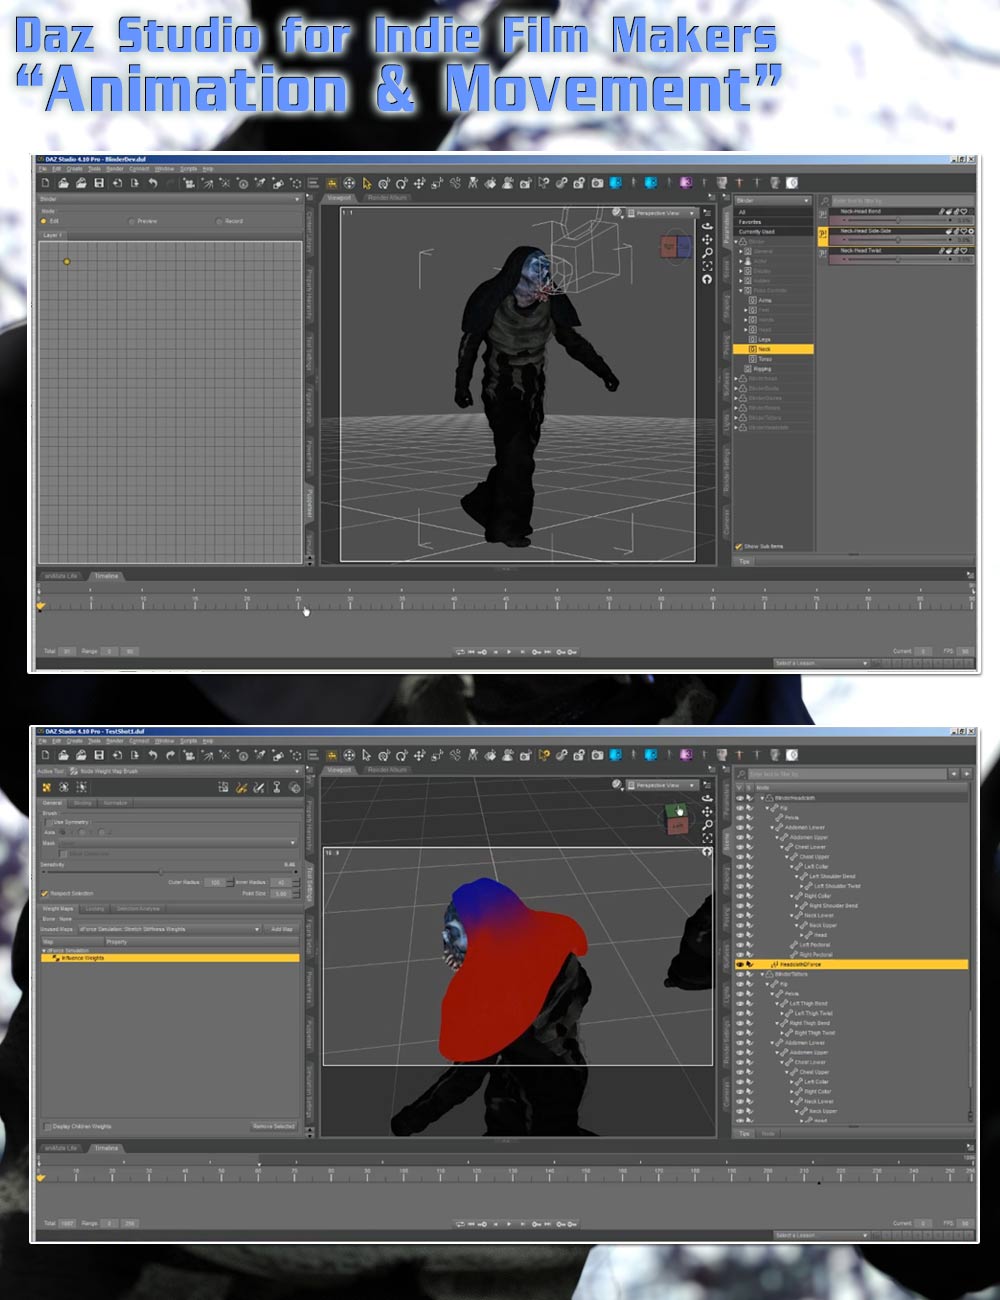Click Remove Selected button
The width and height of the screenshot is (1000, 1300).
273,1126
